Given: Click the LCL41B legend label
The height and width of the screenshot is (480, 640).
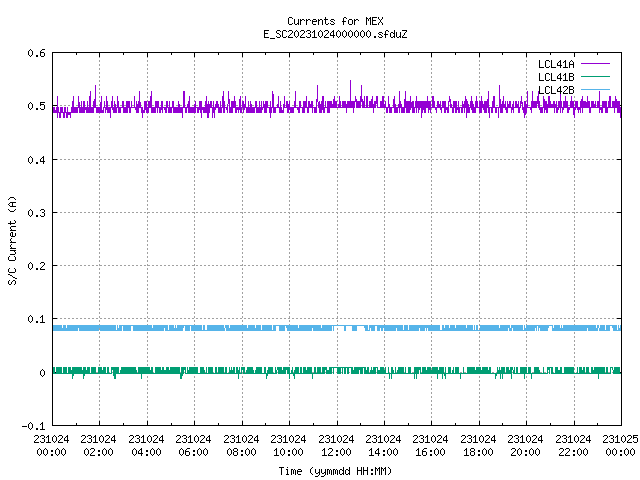Looking at the screenshot, I should (x=556, y=77).
